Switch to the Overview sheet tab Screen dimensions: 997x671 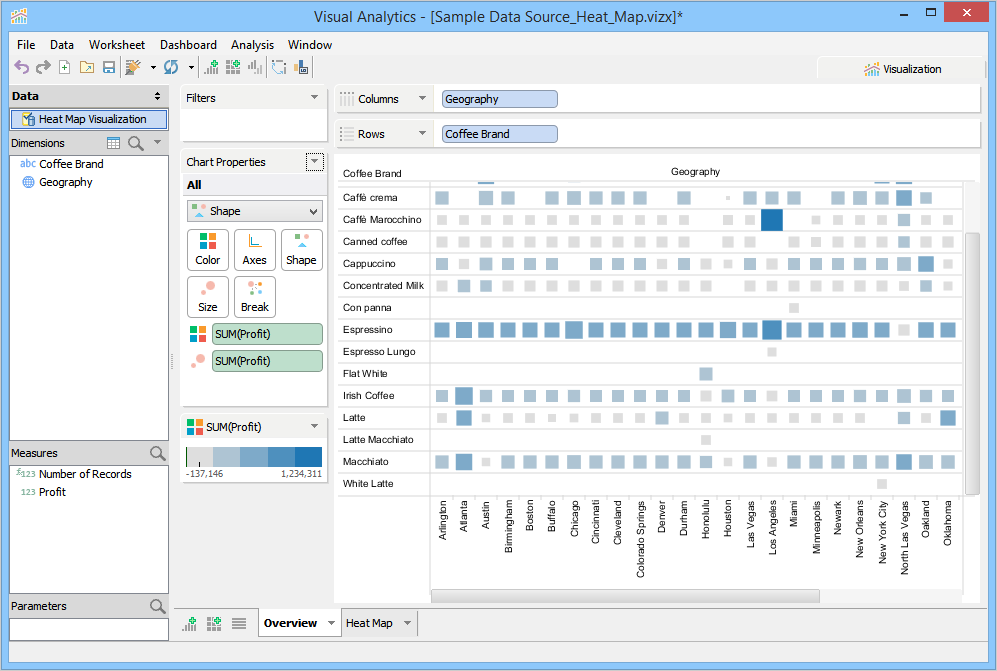[291, 623]
